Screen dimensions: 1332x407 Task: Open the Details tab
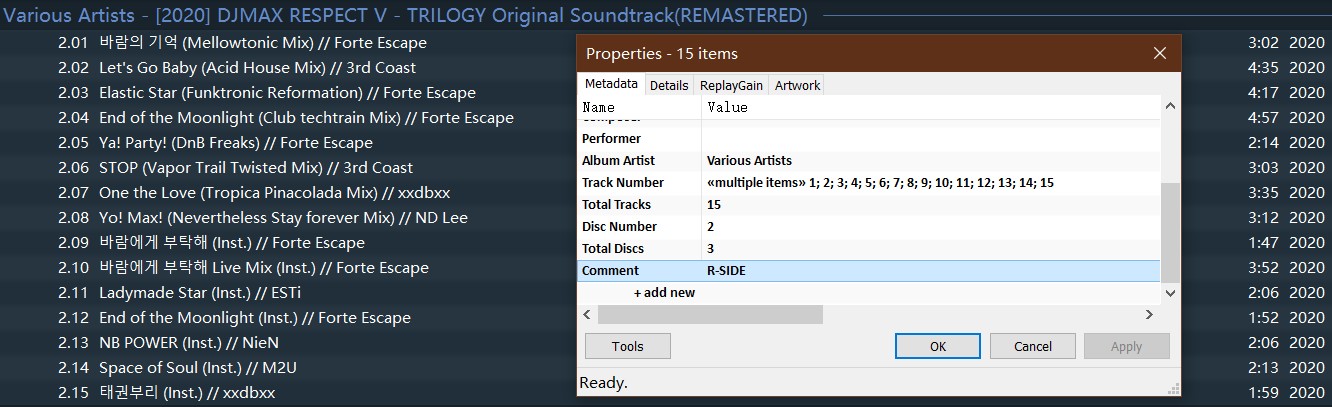[669, 86]
